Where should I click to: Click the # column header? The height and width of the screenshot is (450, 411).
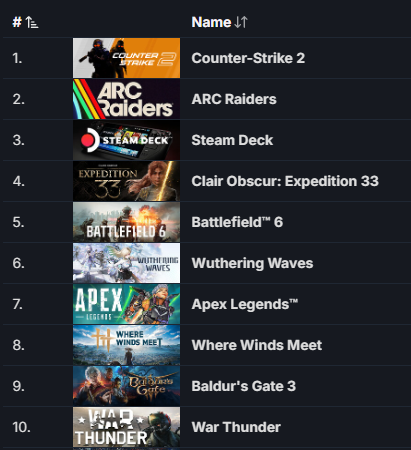coord(17,22)
